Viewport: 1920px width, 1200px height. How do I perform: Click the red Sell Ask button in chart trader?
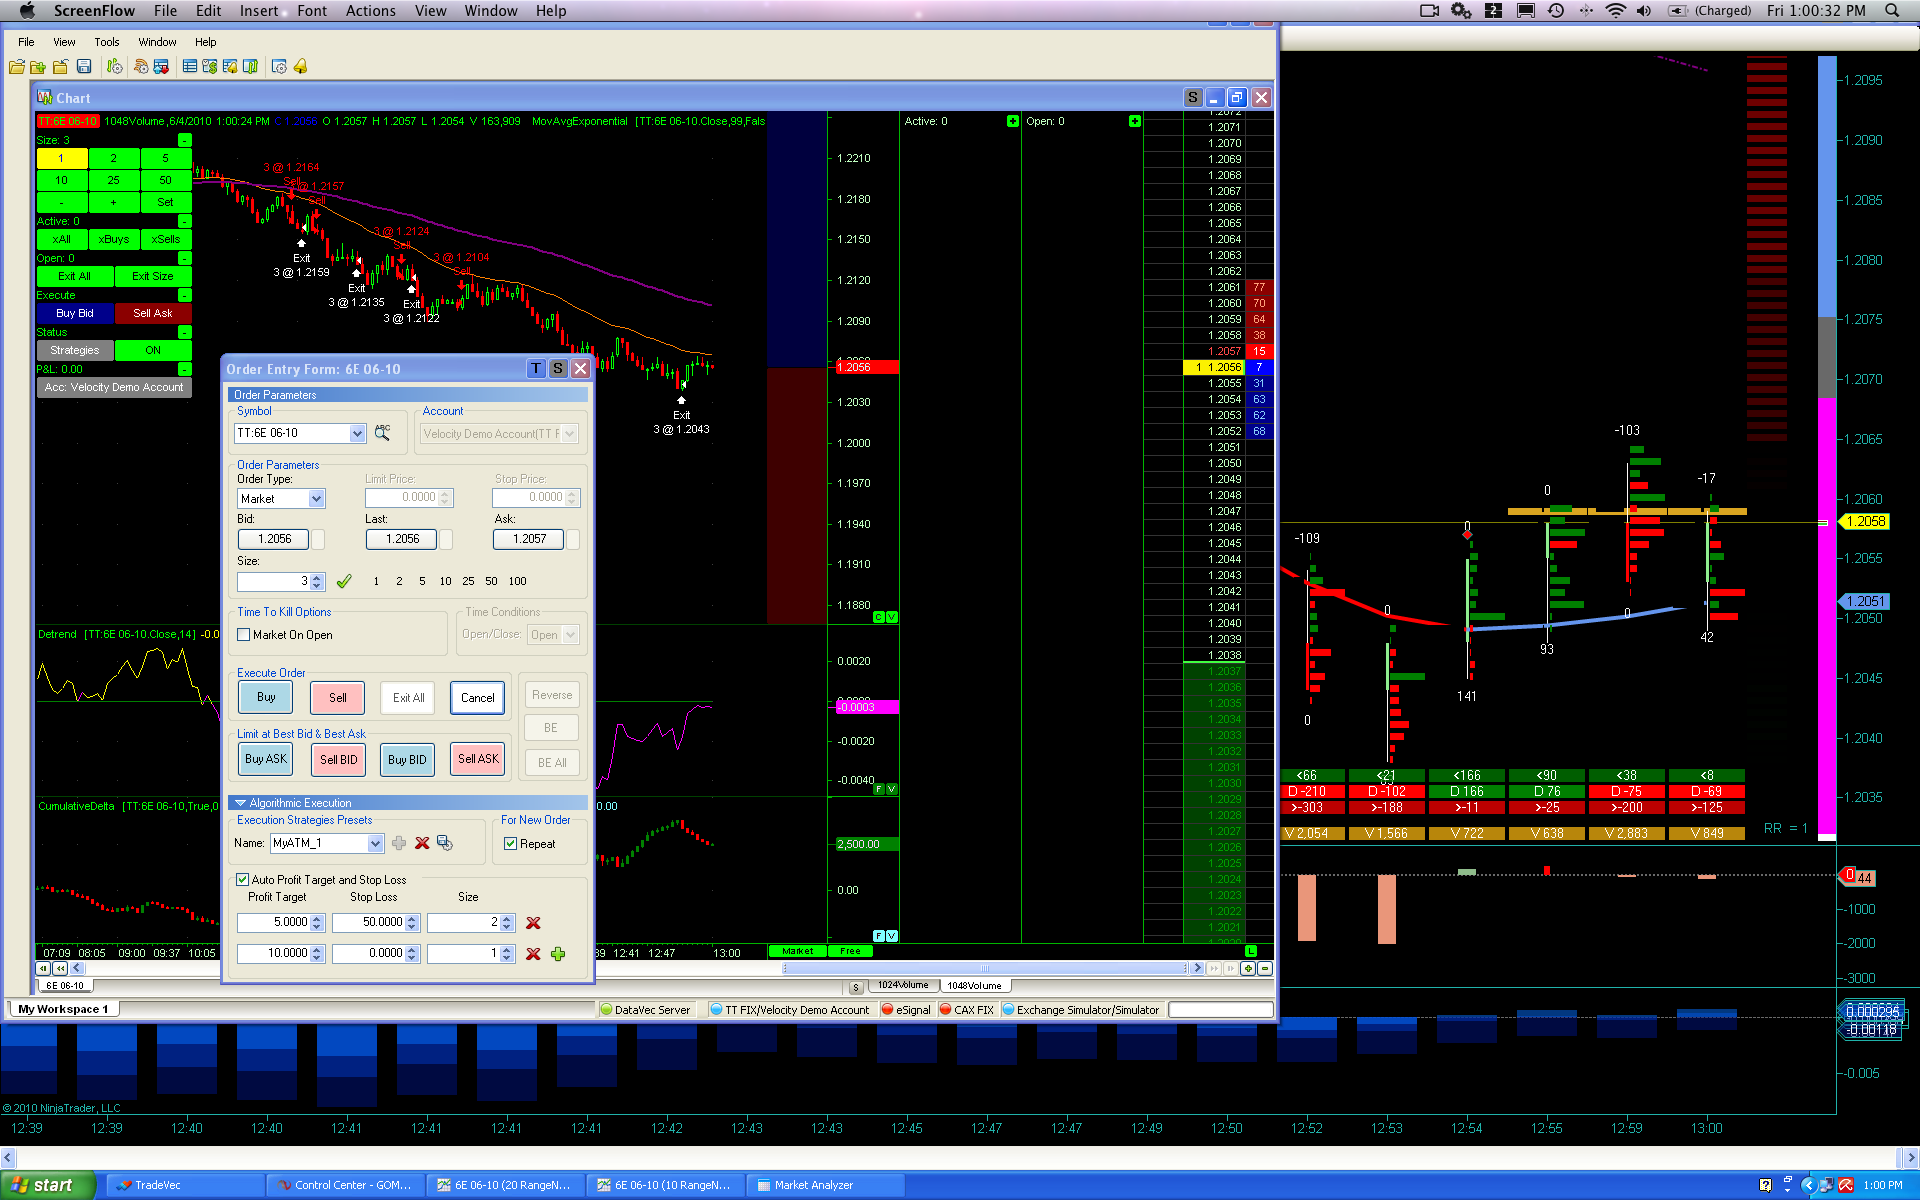(x=153, y=314)
